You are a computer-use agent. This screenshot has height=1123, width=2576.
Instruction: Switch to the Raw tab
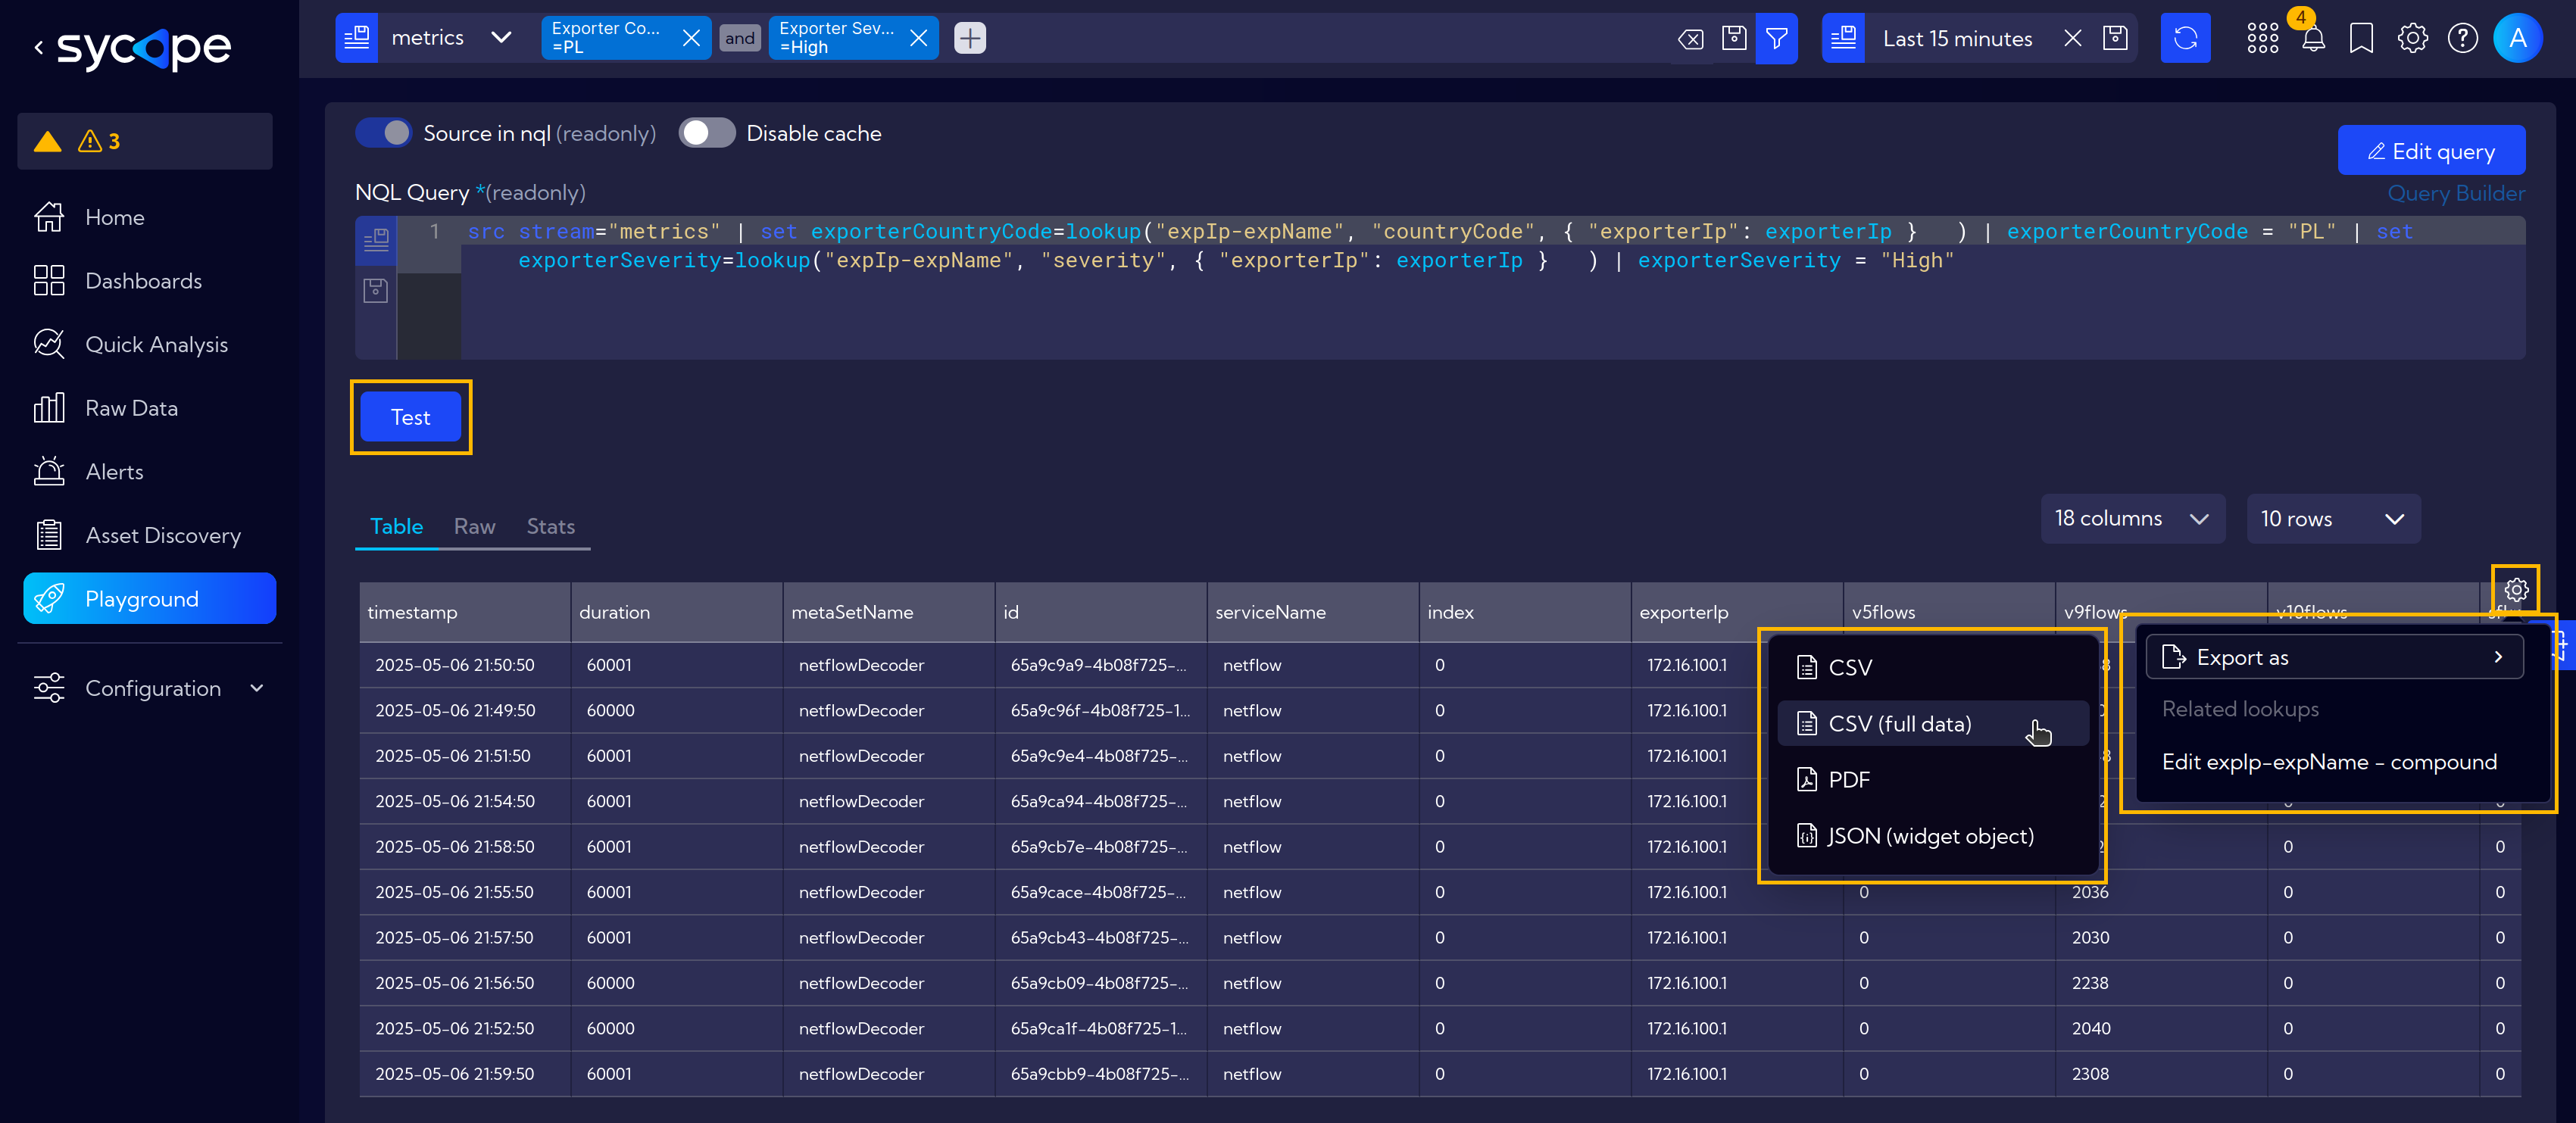(x=474, y=526)
